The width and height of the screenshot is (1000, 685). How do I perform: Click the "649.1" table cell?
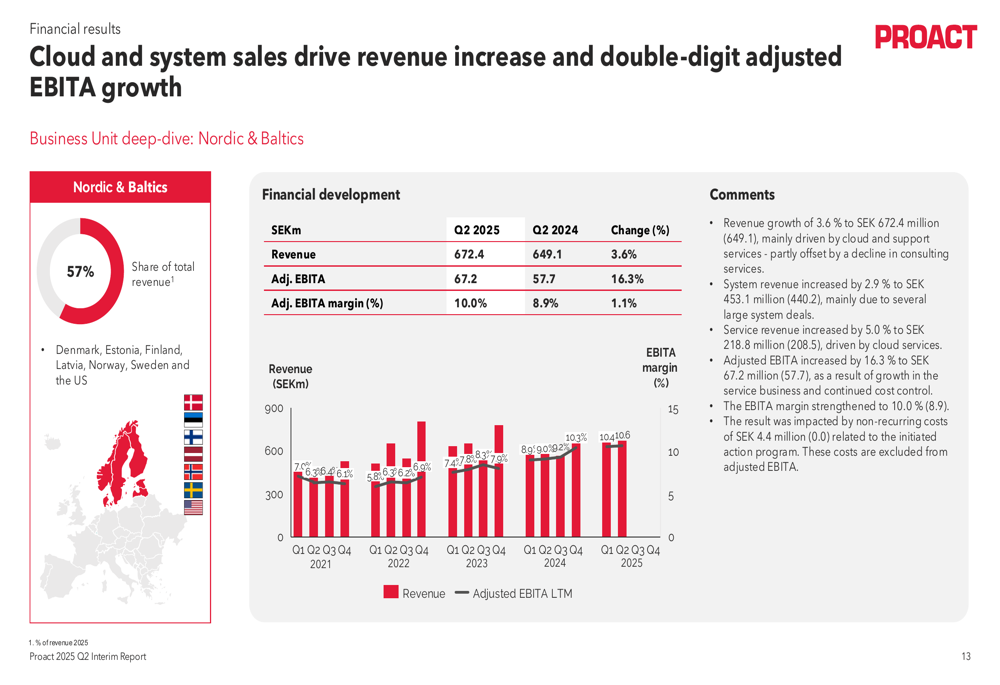tap(547, 254)
